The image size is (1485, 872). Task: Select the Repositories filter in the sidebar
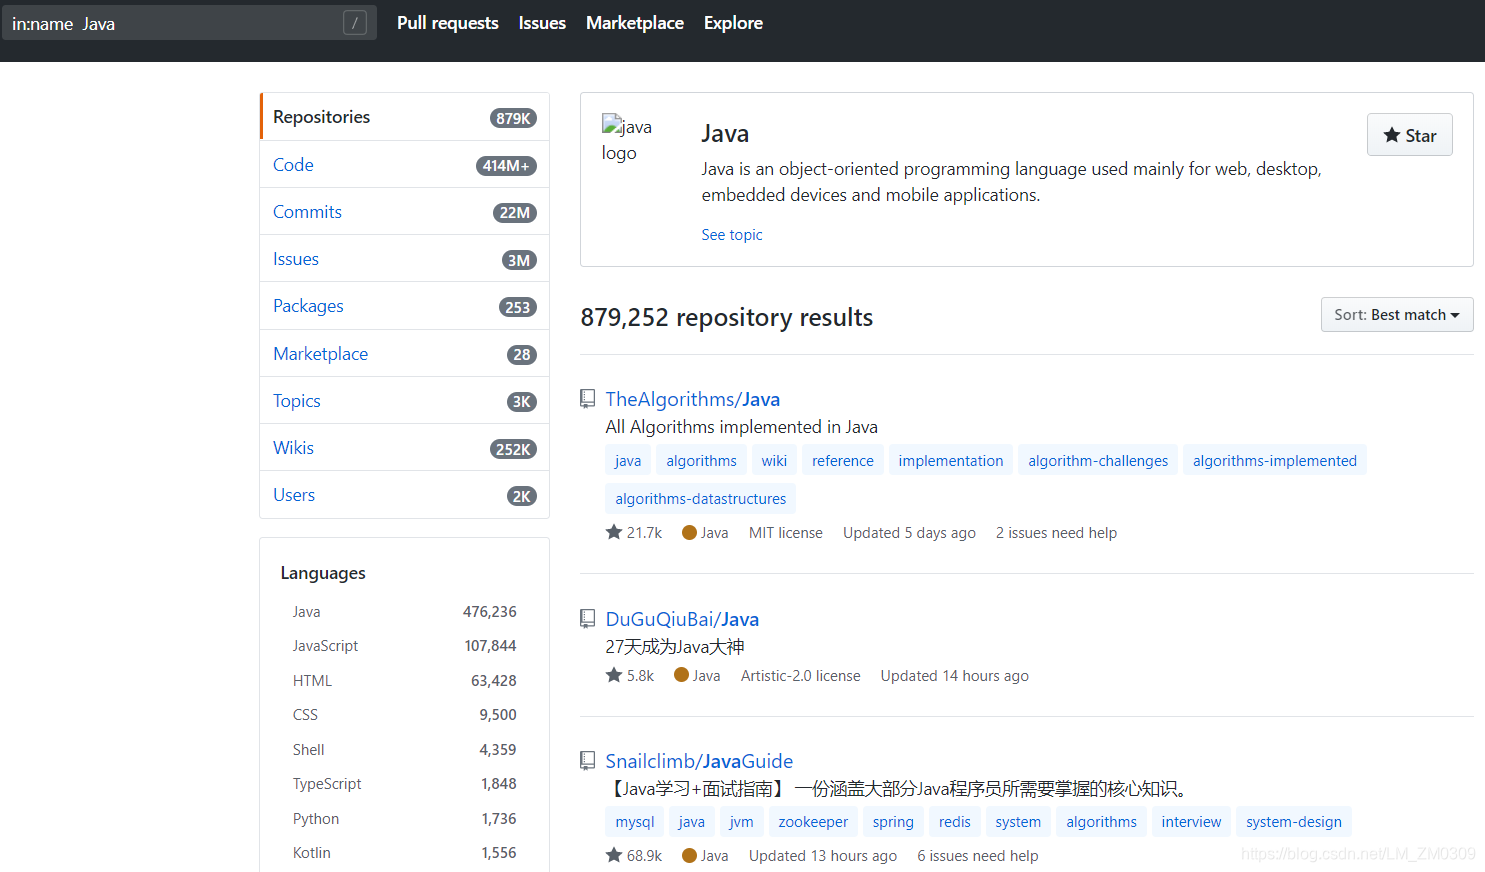click(x=405, y=117)
